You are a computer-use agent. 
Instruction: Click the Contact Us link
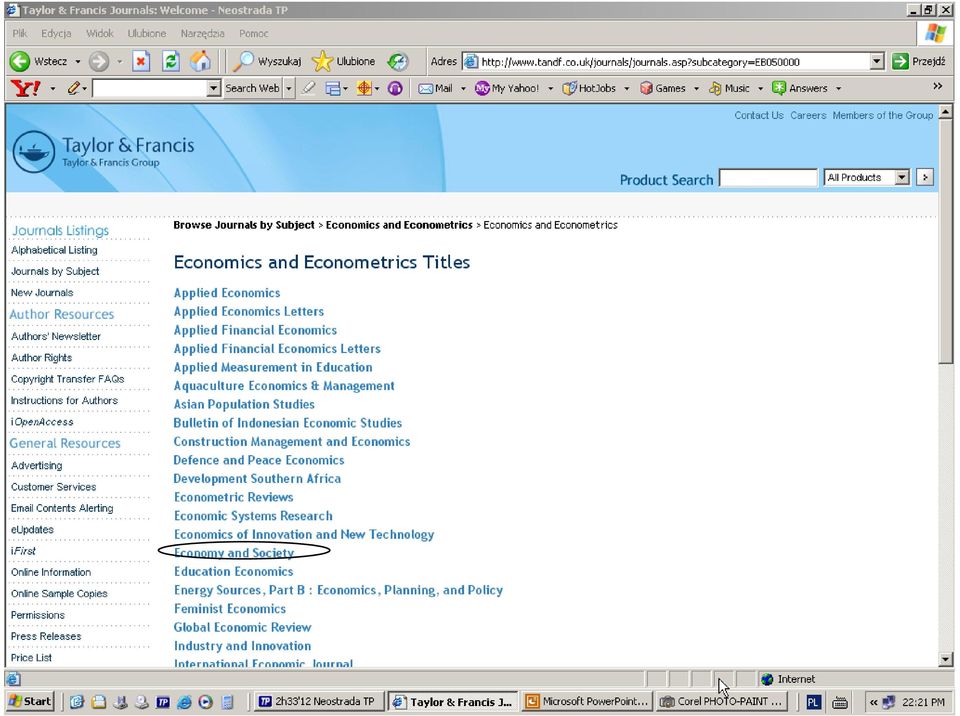[759, 115]
